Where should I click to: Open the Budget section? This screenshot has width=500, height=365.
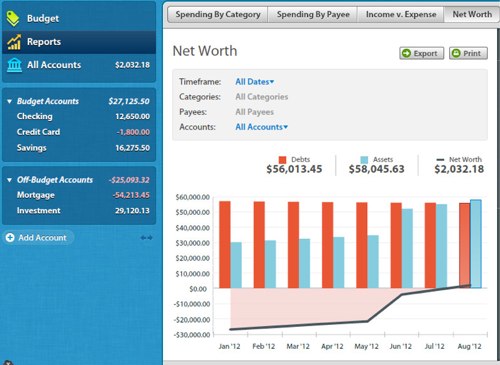point(79,18)
